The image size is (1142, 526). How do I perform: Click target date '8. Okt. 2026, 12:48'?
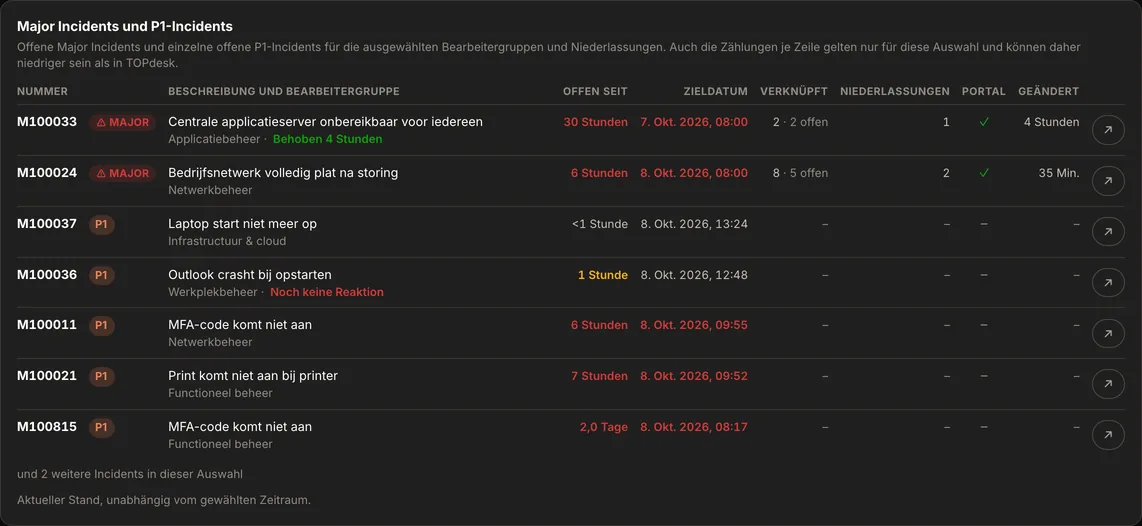[x=694, y=275]
